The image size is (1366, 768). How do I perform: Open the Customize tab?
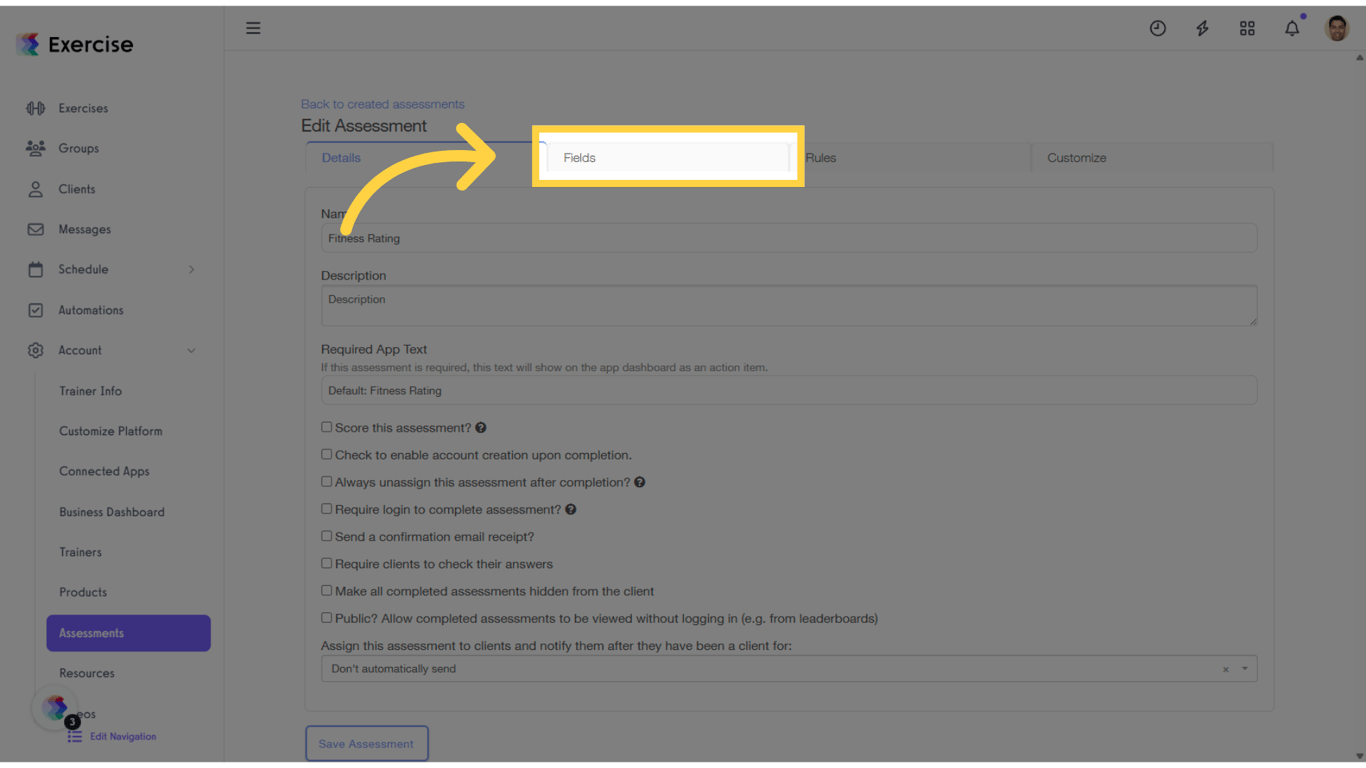point(1076,157)
